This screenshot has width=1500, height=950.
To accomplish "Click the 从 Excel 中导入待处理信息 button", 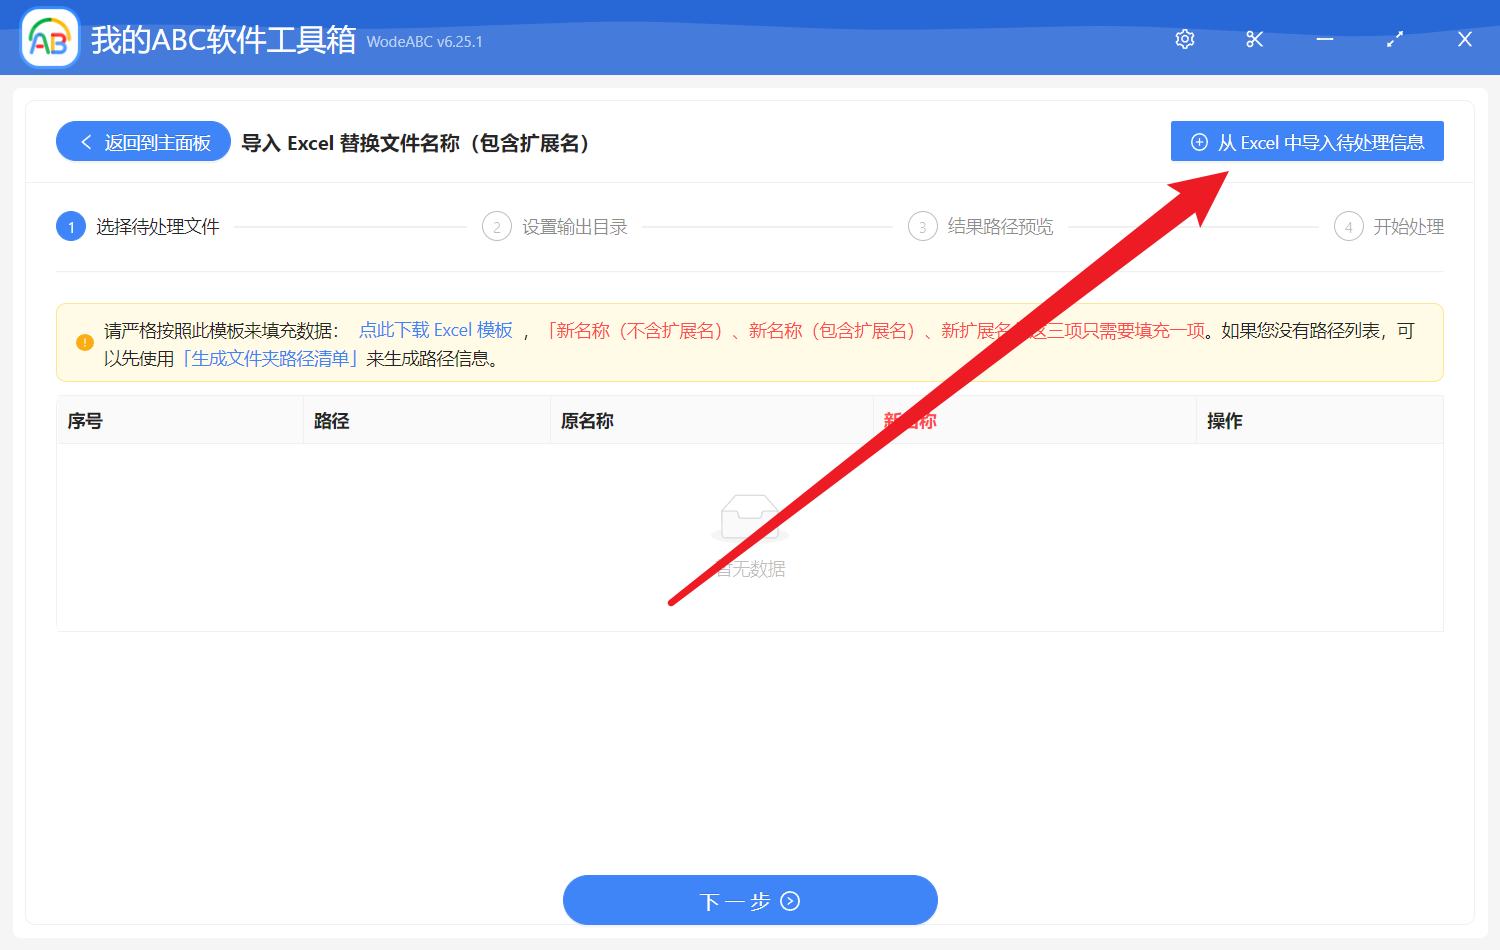I will (1307, 141).
